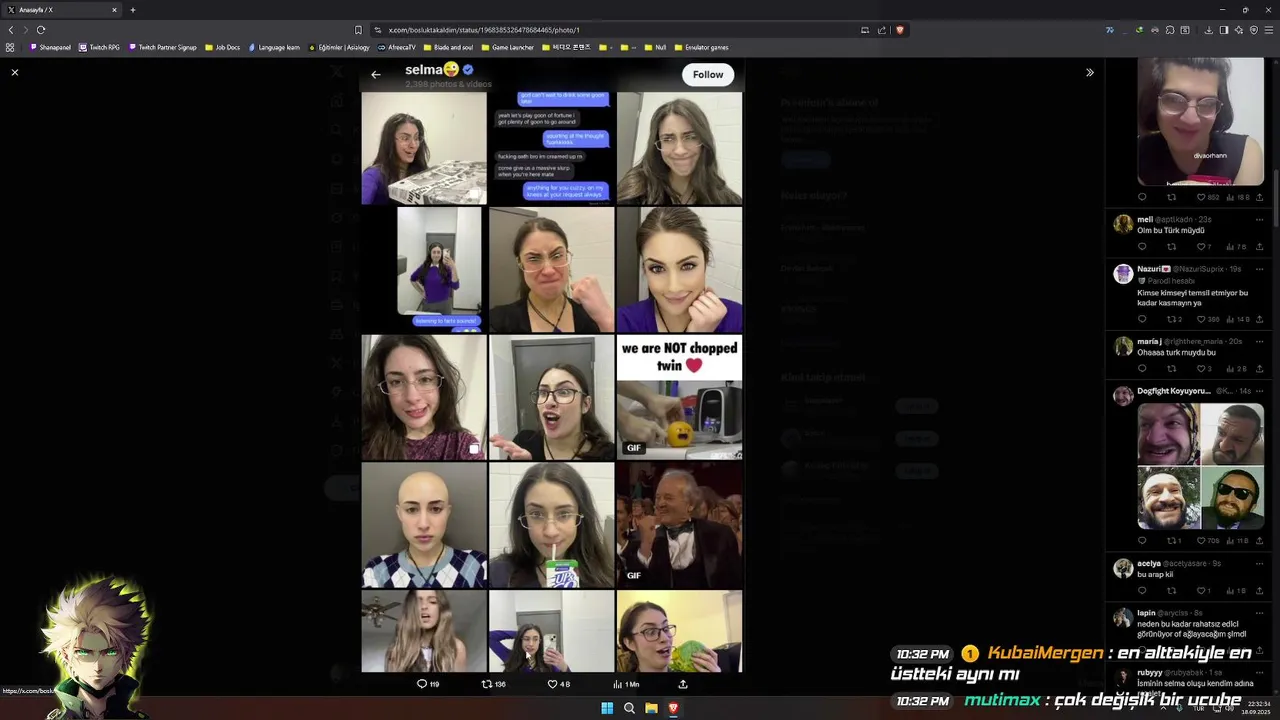This screenshot has height=720, width=1280.
Task: Go back using the arrow beside selma
Action: pyautogui.click(x=375, y=75)
